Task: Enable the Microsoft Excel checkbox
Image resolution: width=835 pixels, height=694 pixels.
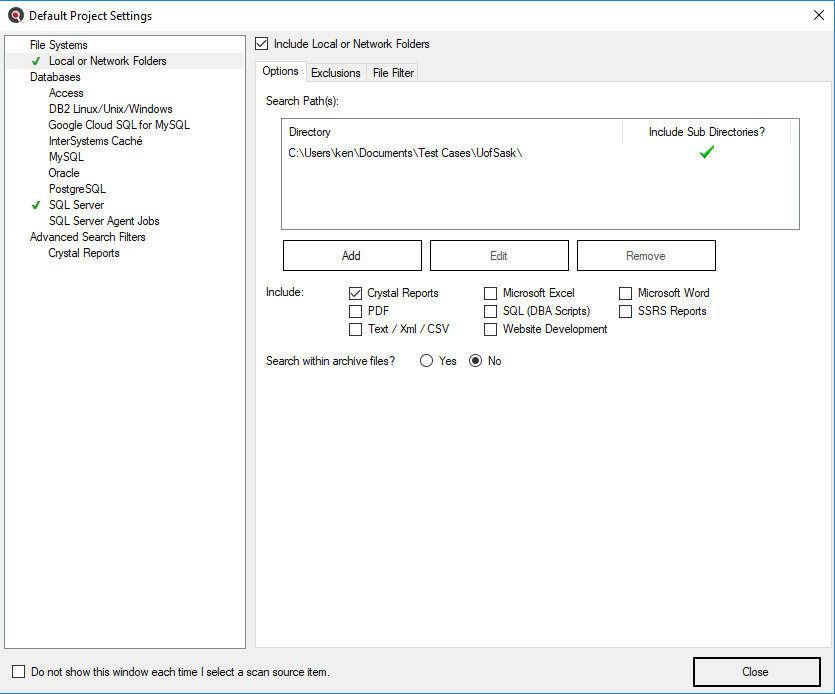Action: tap(491, 293)
